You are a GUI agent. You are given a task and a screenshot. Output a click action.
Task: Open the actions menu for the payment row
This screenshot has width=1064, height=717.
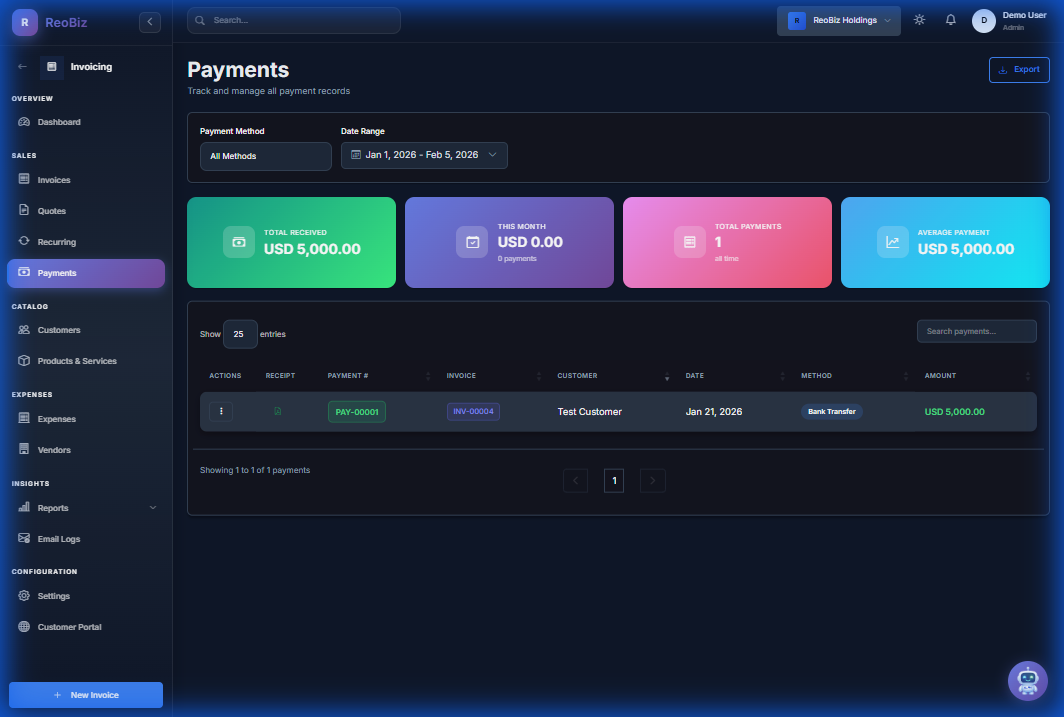click(x=221, y=411)
